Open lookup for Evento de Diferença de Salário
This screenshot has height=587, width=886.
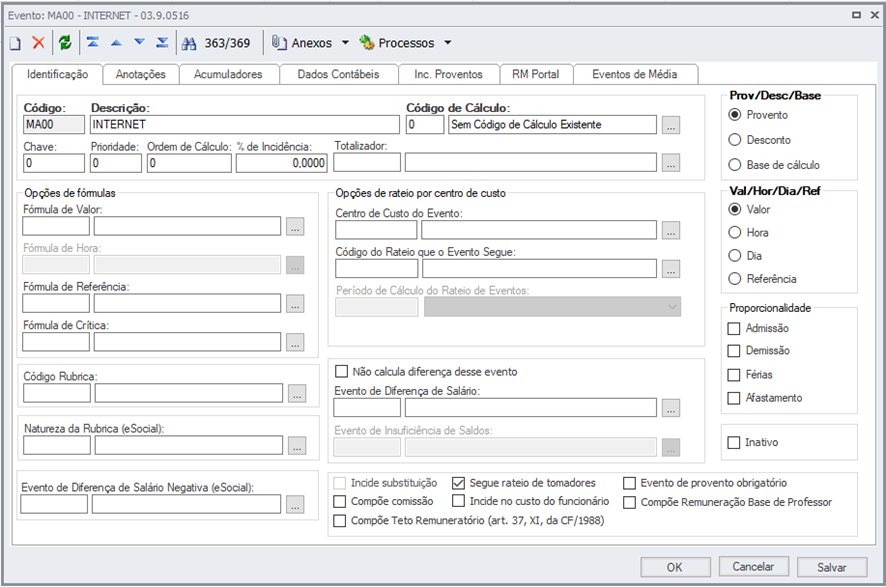click(x=671, y=408)
